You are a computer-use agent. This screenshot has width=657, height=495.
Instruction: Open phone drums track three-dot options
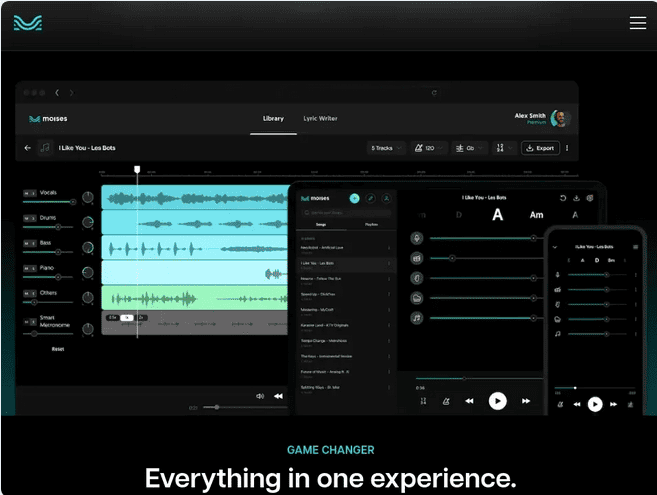636,290
